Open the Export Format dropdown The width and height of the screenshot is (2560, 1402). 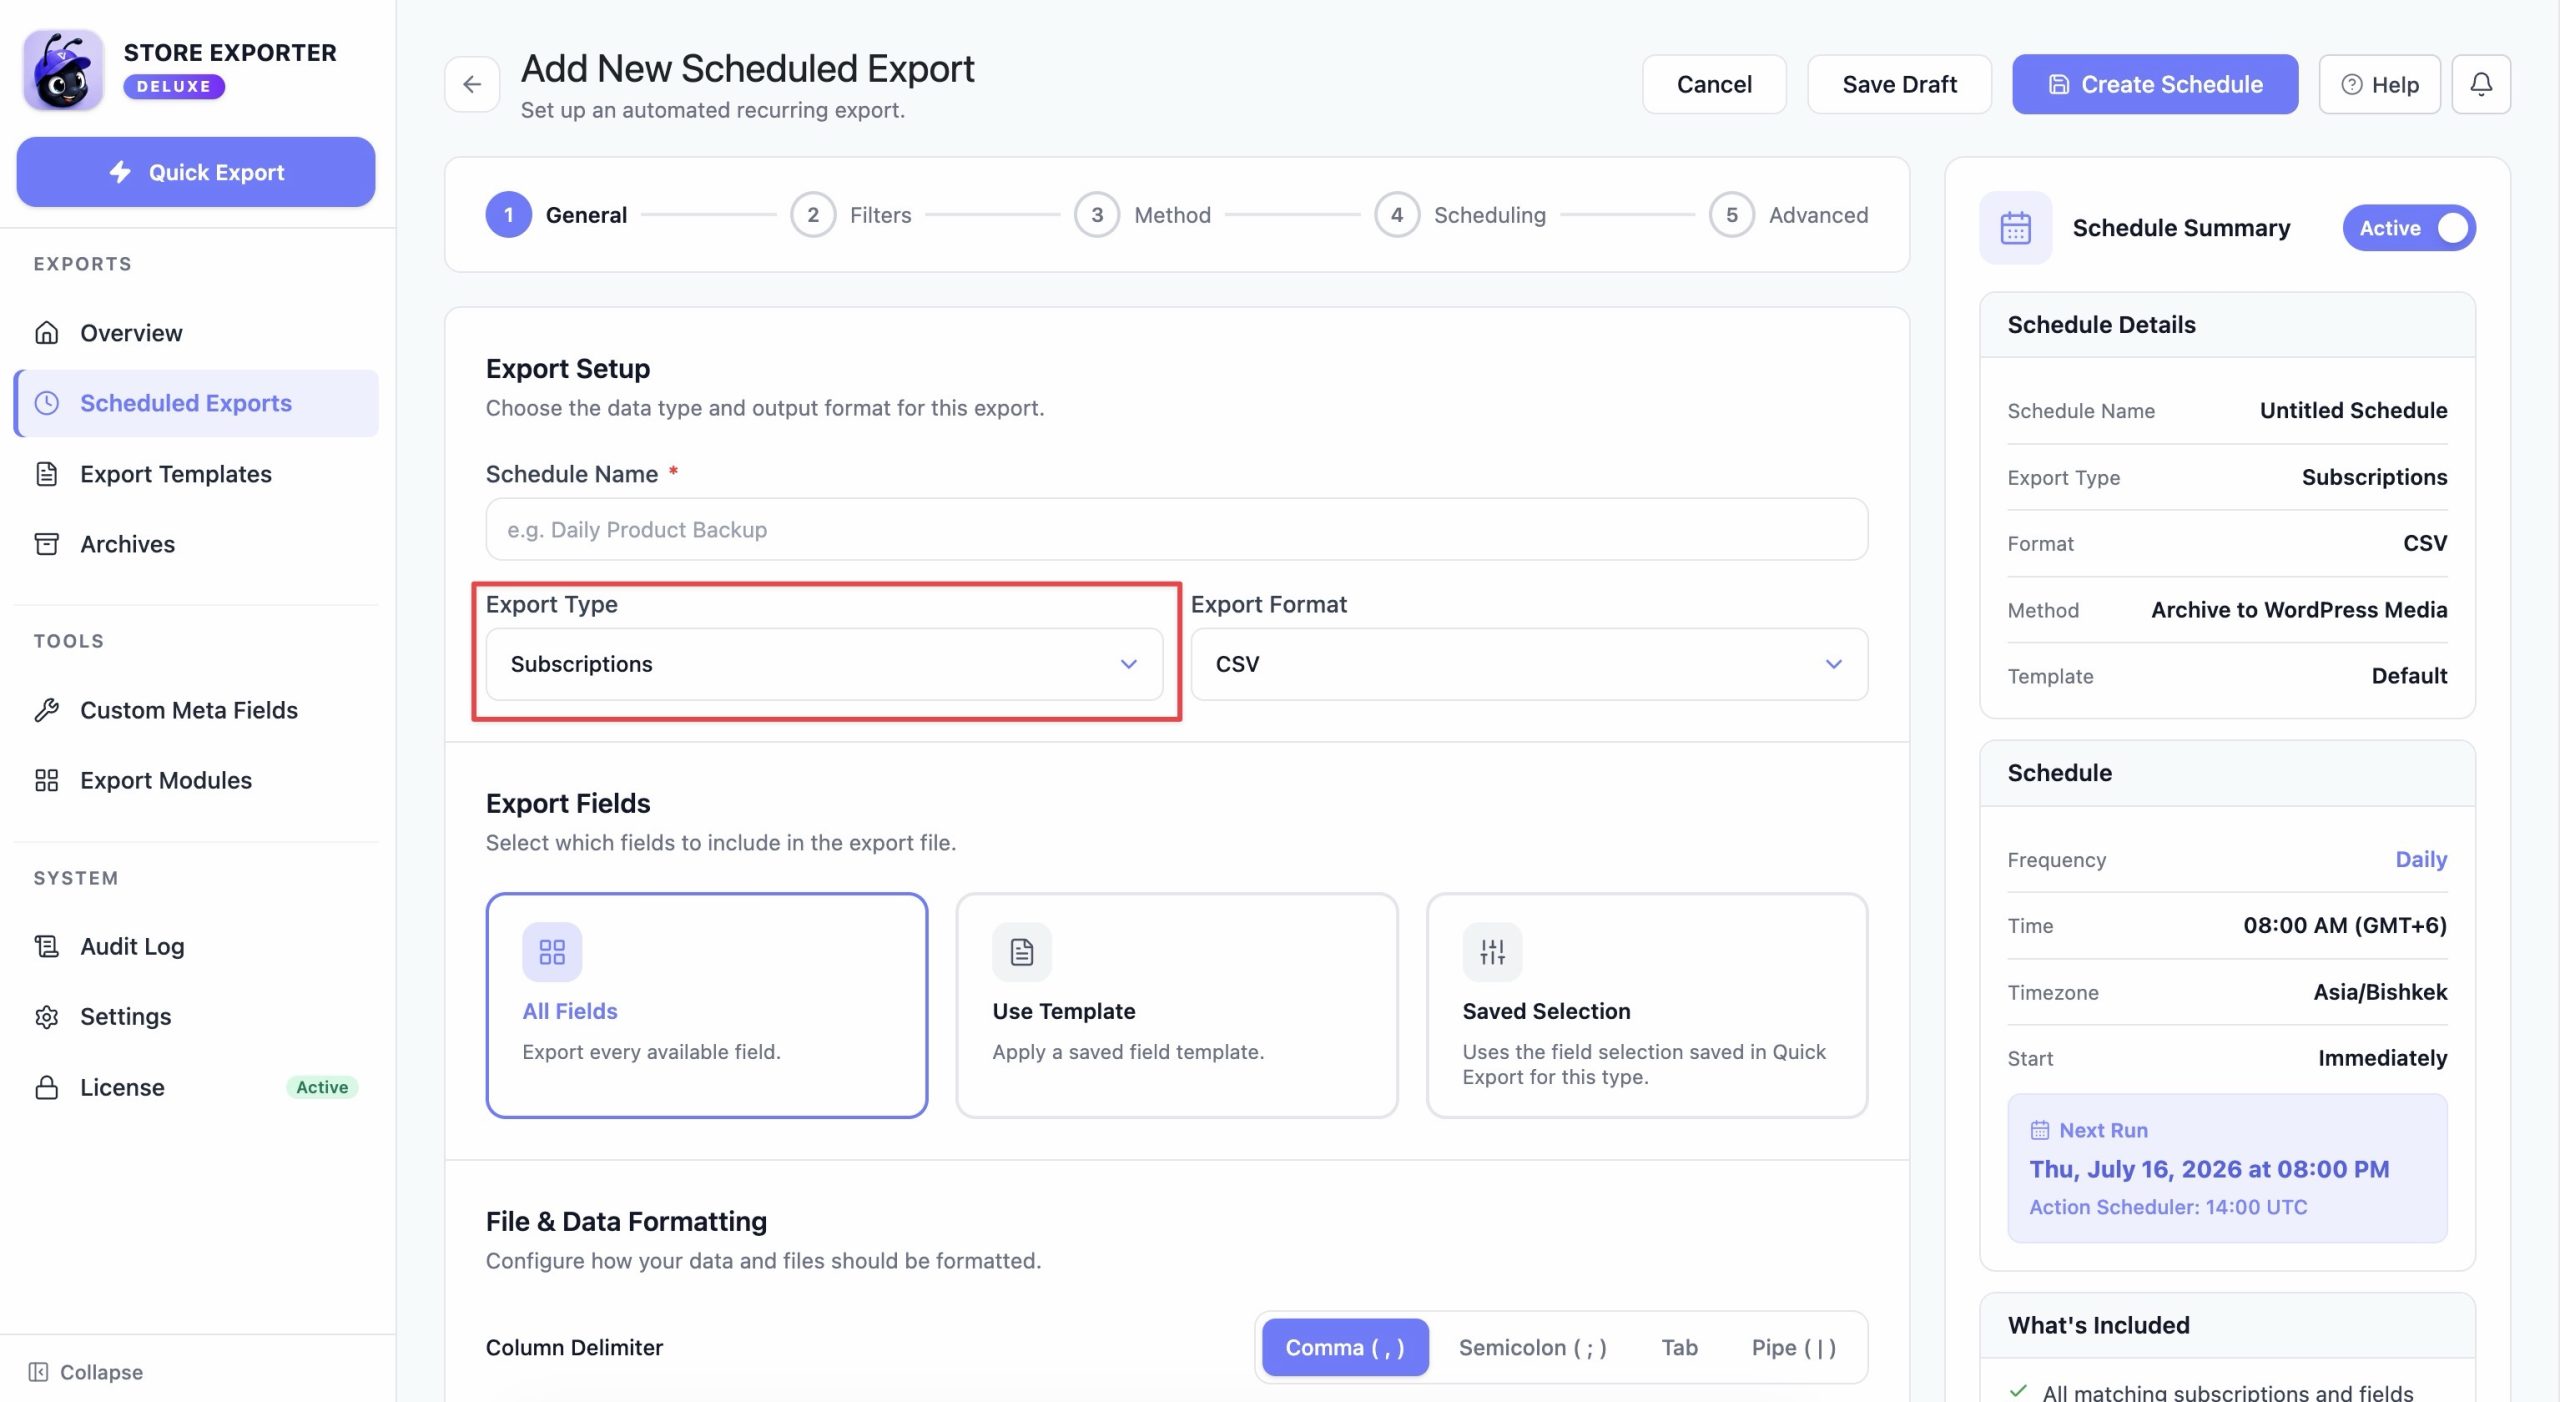[1529, 664]
